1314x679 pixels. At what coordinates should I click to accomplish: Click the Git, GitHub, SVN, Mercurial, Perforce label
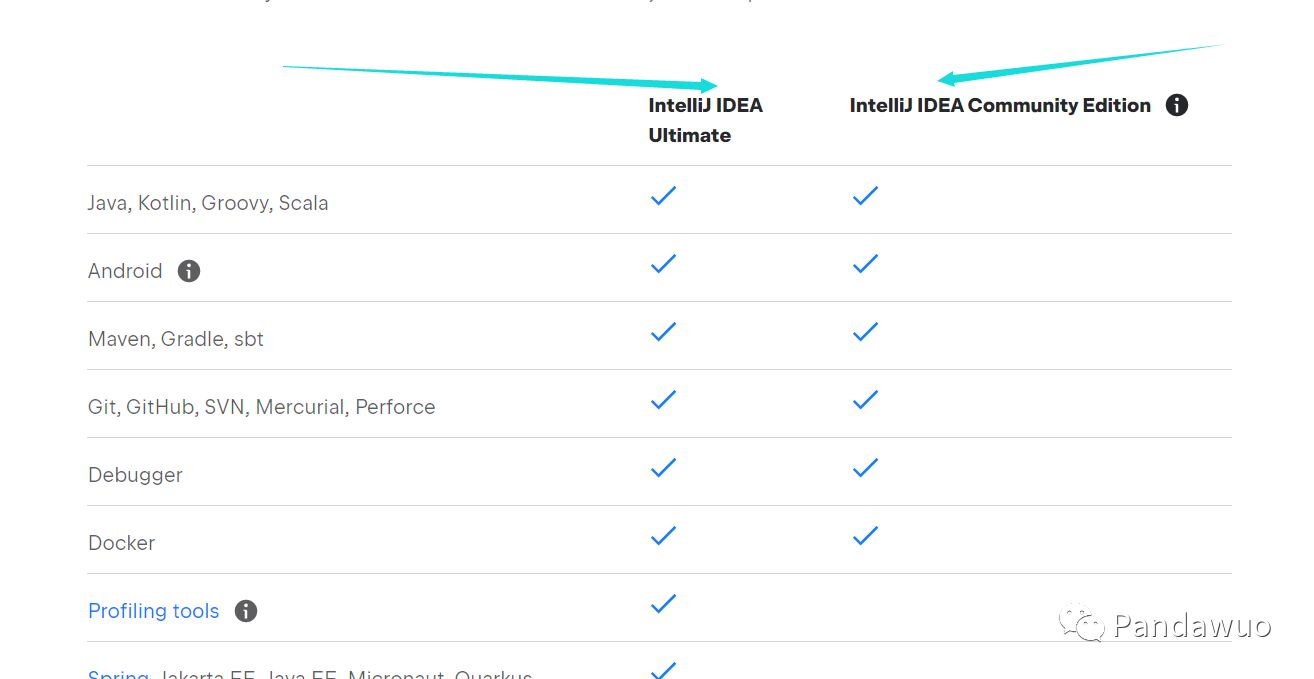[262, 407]
